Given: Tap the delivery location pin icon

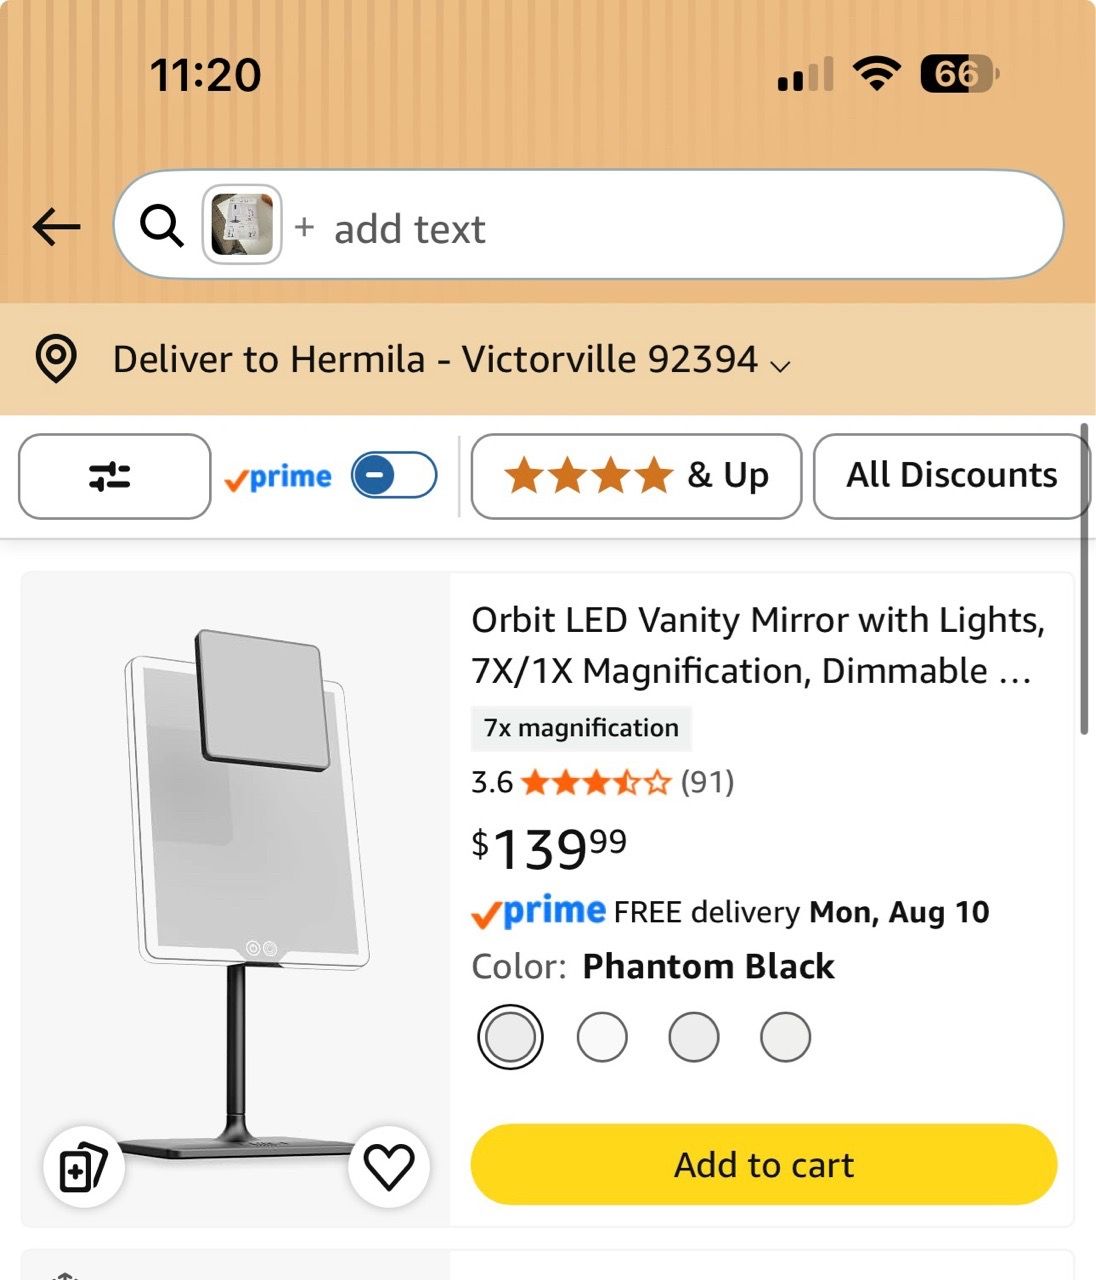Looking at the screenshot, I should point(56,359).
